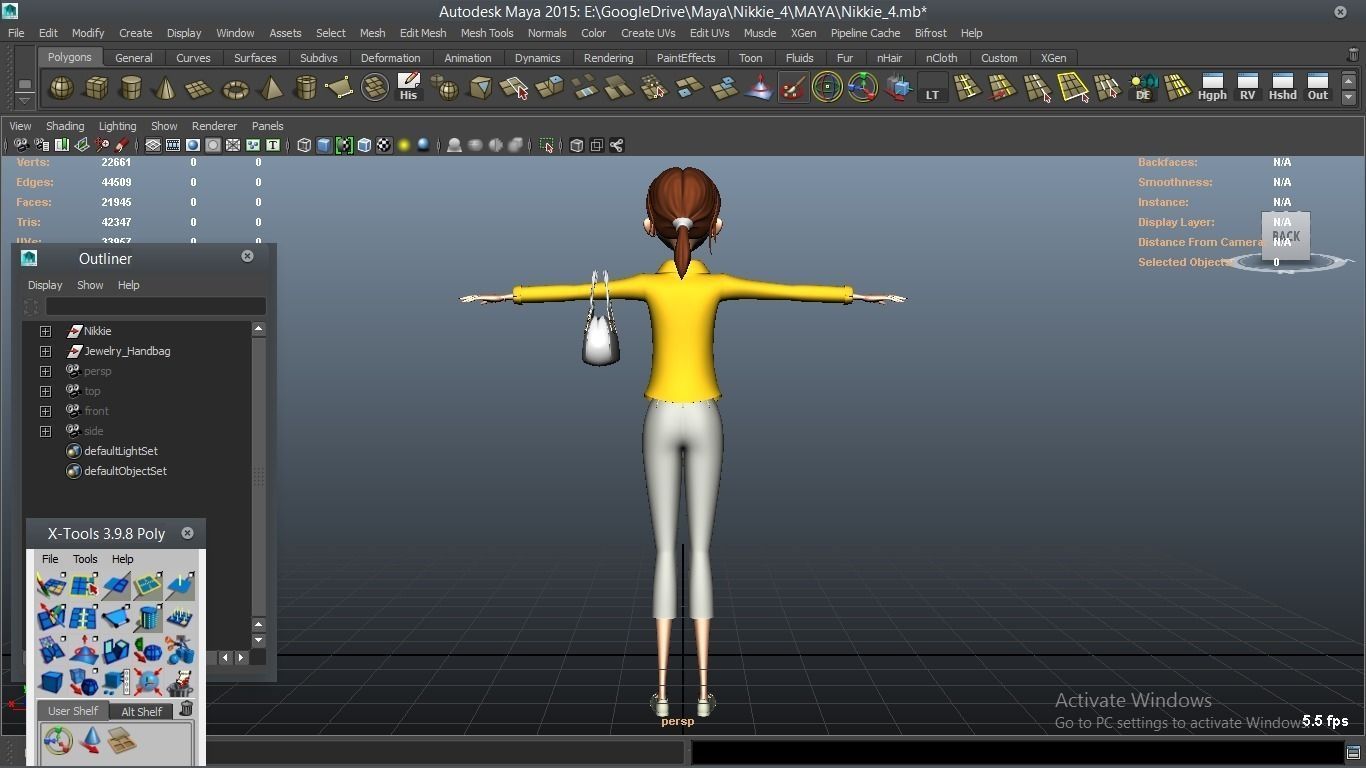Expand the Jewelry_Handbag node in Outliner

[x=45, y=351]
